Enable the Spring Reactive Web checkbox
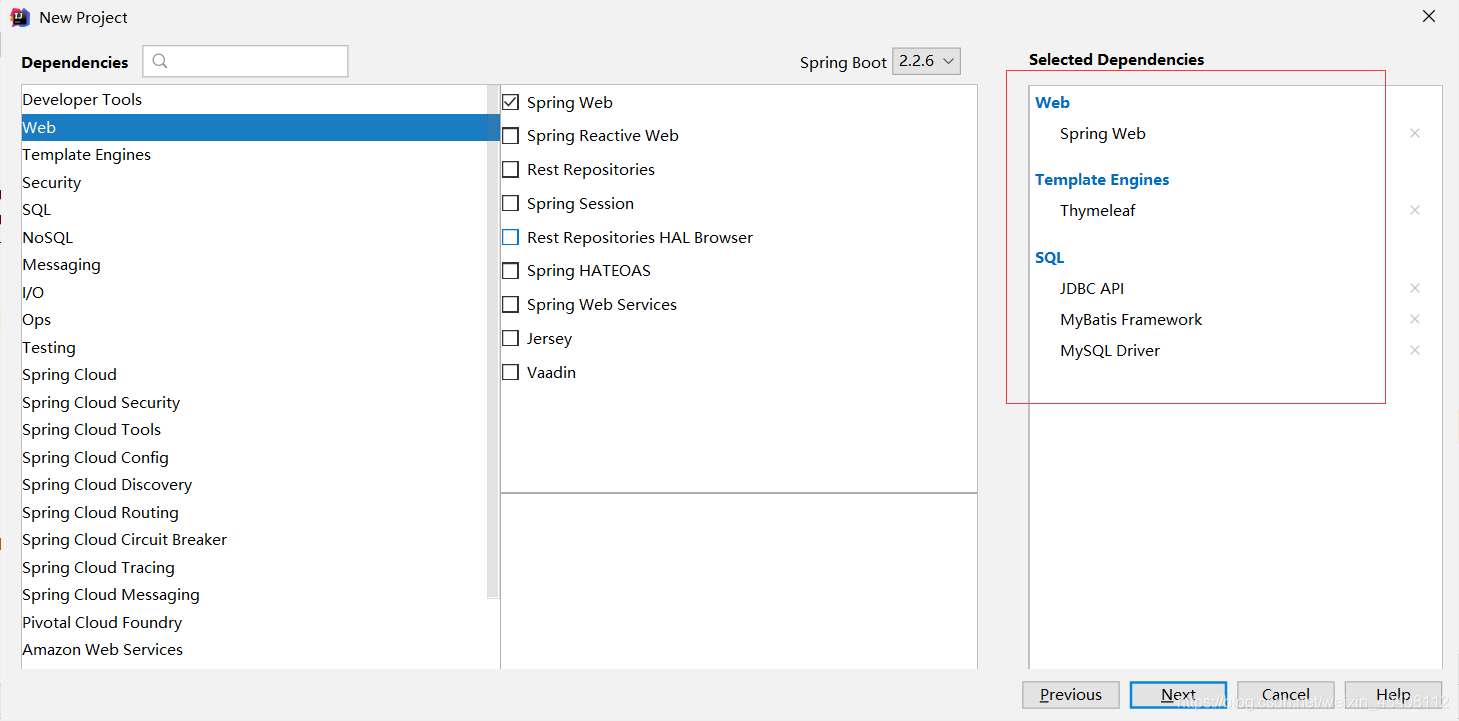1459x721 pixels. [x=510, y=135]
